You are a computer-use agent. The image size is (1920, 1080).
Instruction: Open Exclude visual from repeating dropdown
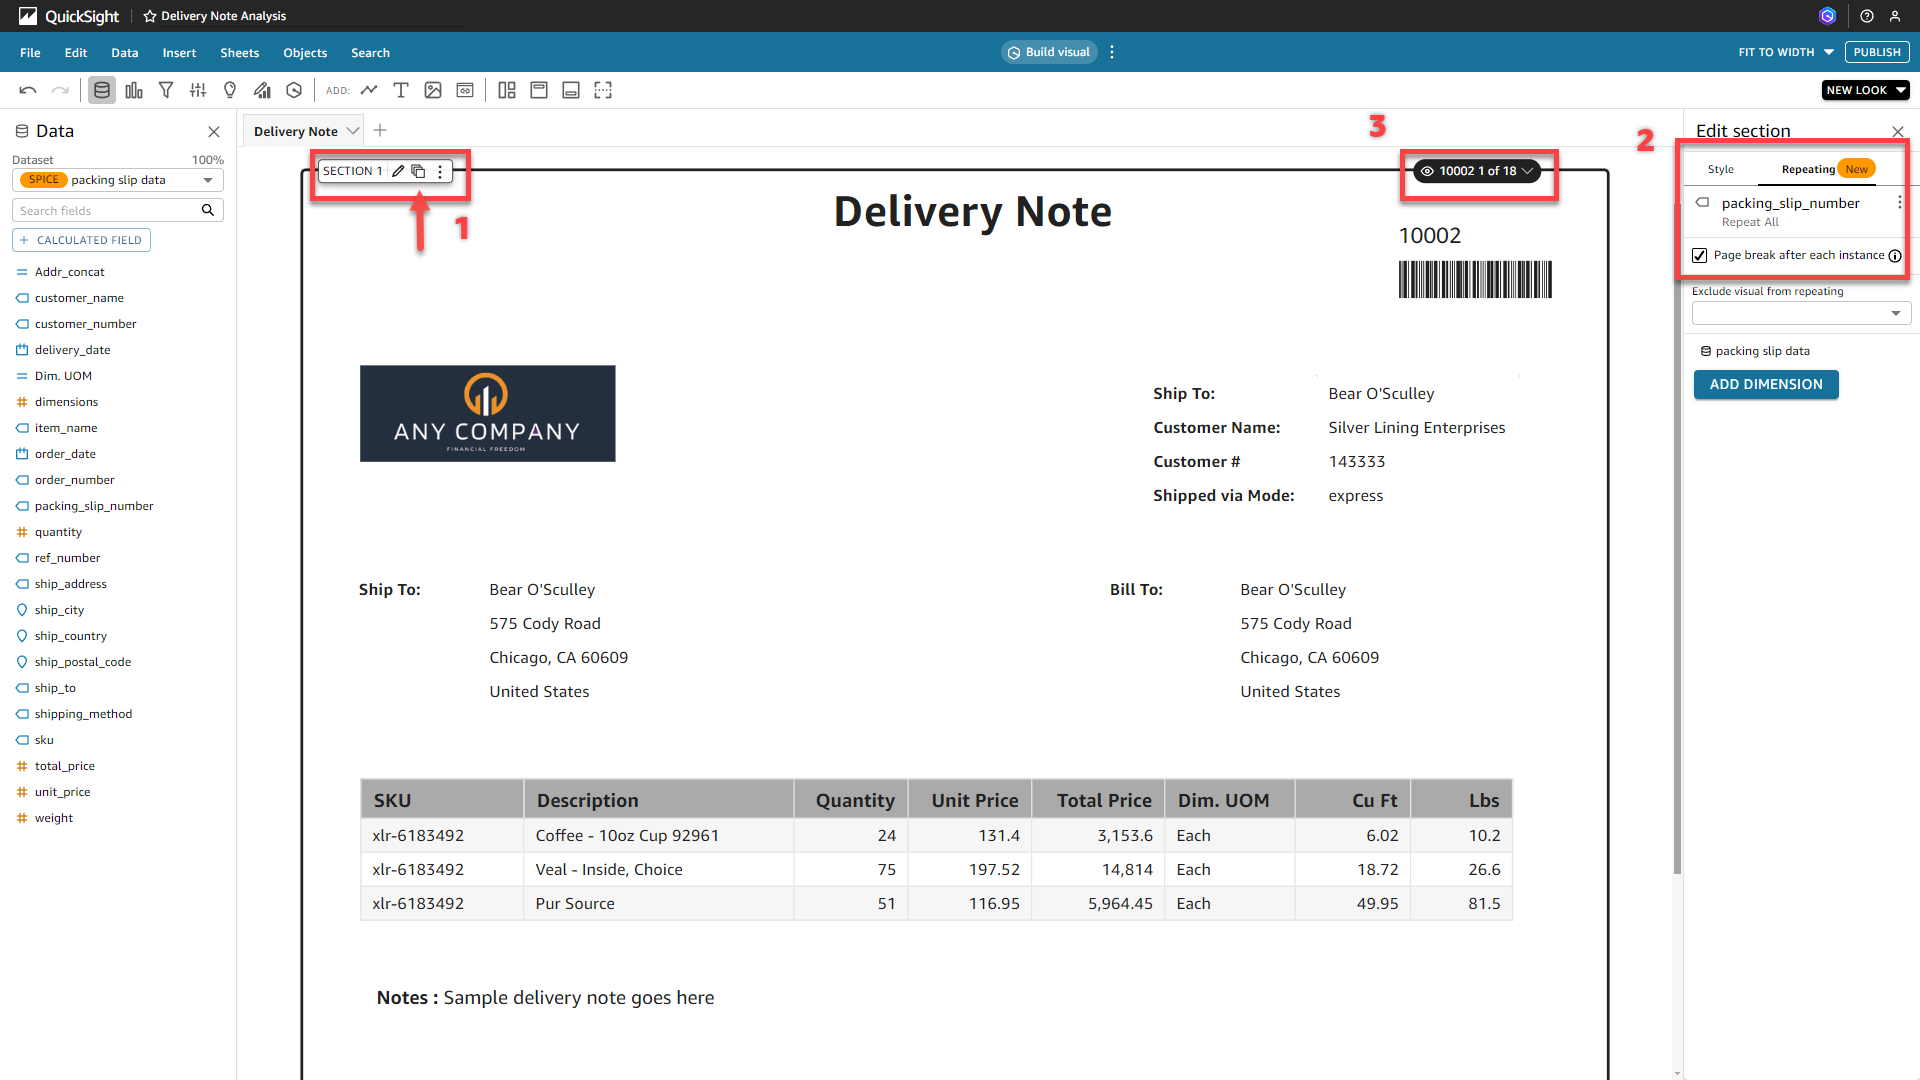1801,313
